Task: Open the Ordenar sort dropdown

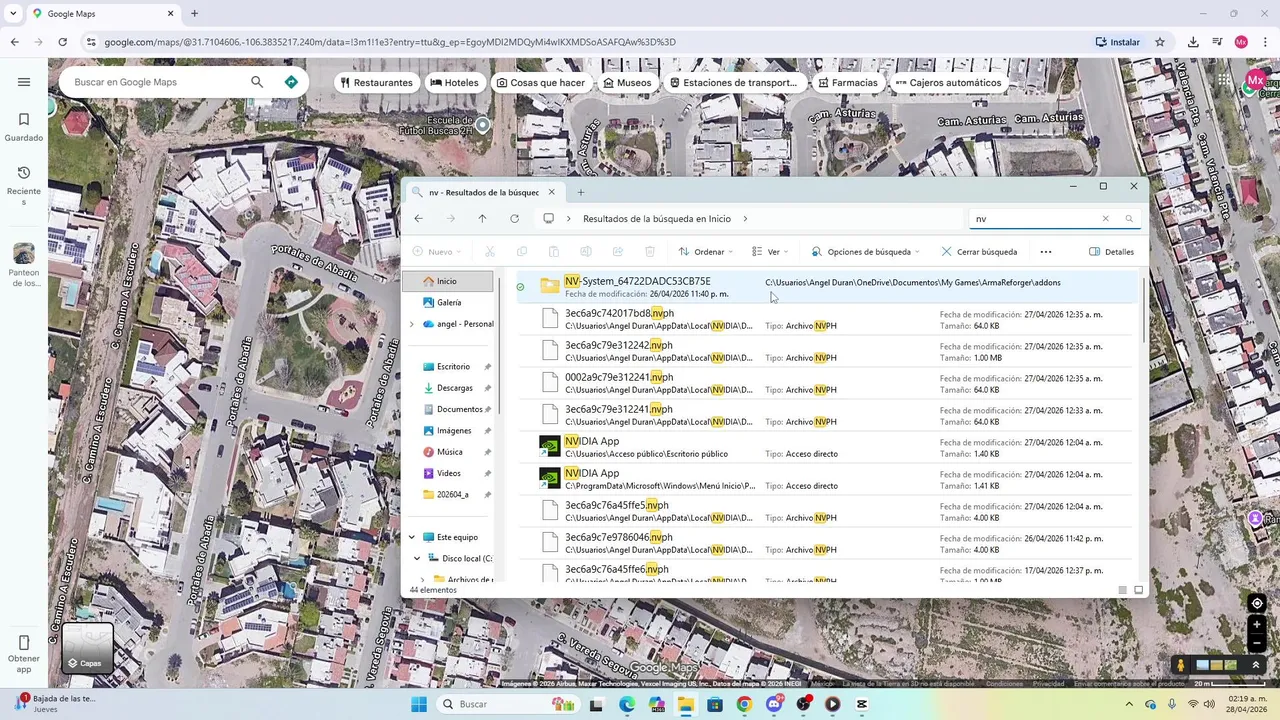Action: pos(706,252)
